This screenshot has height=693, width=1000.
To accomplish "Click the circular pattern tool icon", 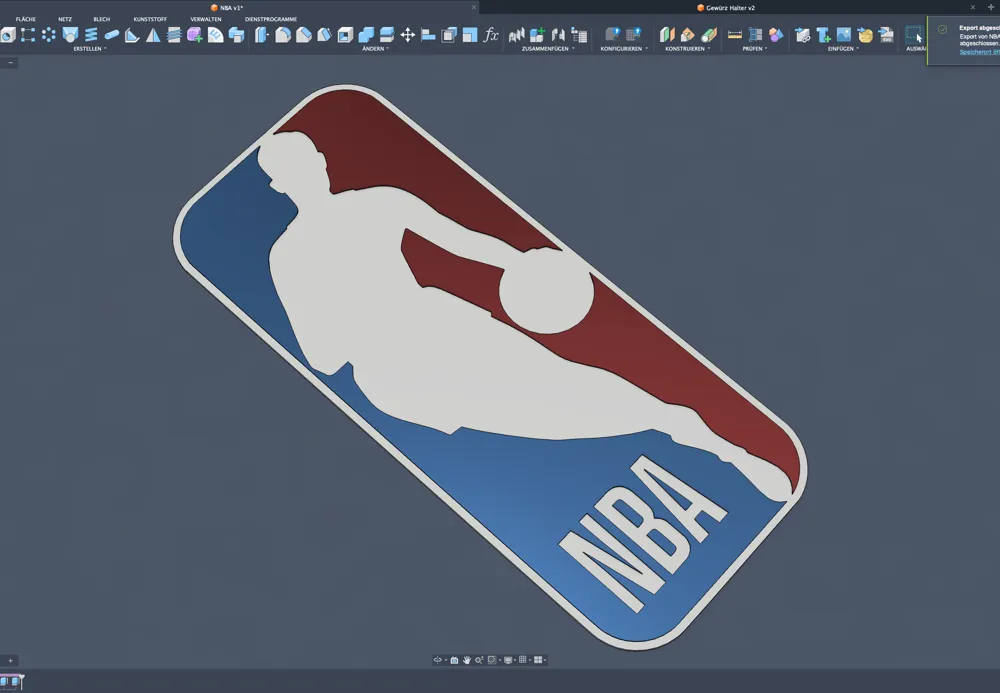I will click(x=48, y=34).
